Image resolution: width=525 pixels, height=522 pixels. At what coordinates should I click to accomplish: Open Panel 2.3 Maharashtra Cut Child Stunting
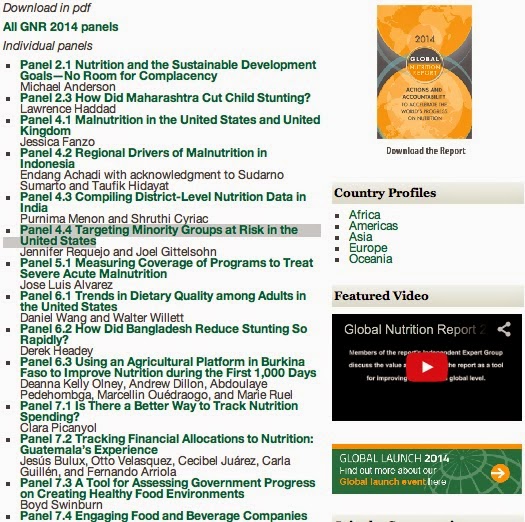pyautogui.click(x=165, y=98)
